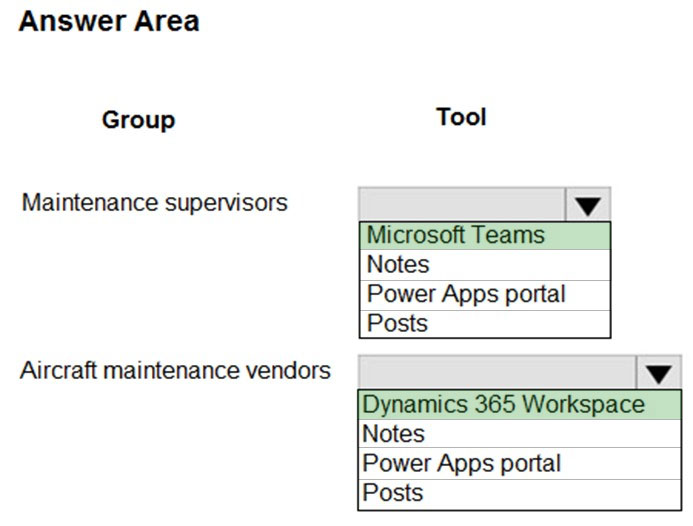Pick Power Apps portal for Maintenance supervisors
This screenshot has height=526, width=693.
click(x=485, y=295)
